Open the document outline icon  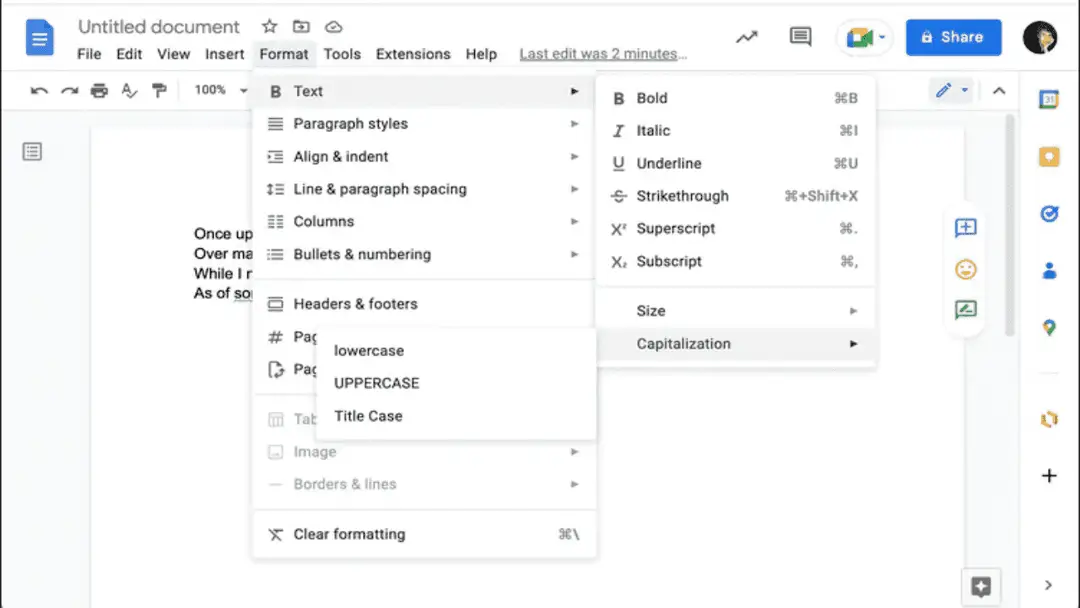tap(32, 151)
